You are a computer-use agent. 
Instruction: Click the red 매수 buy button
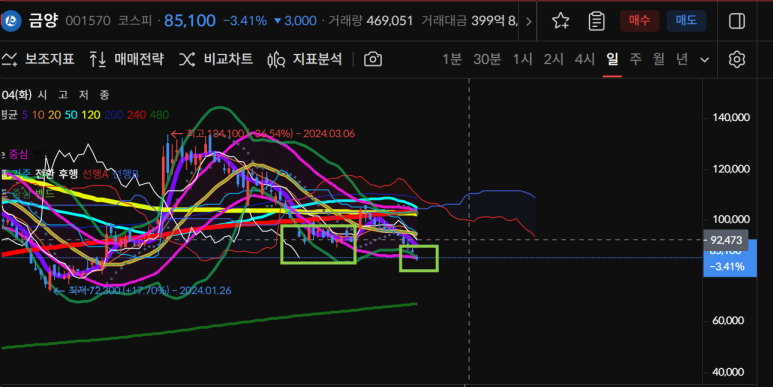pyautogui.click(x=639, y=21)
